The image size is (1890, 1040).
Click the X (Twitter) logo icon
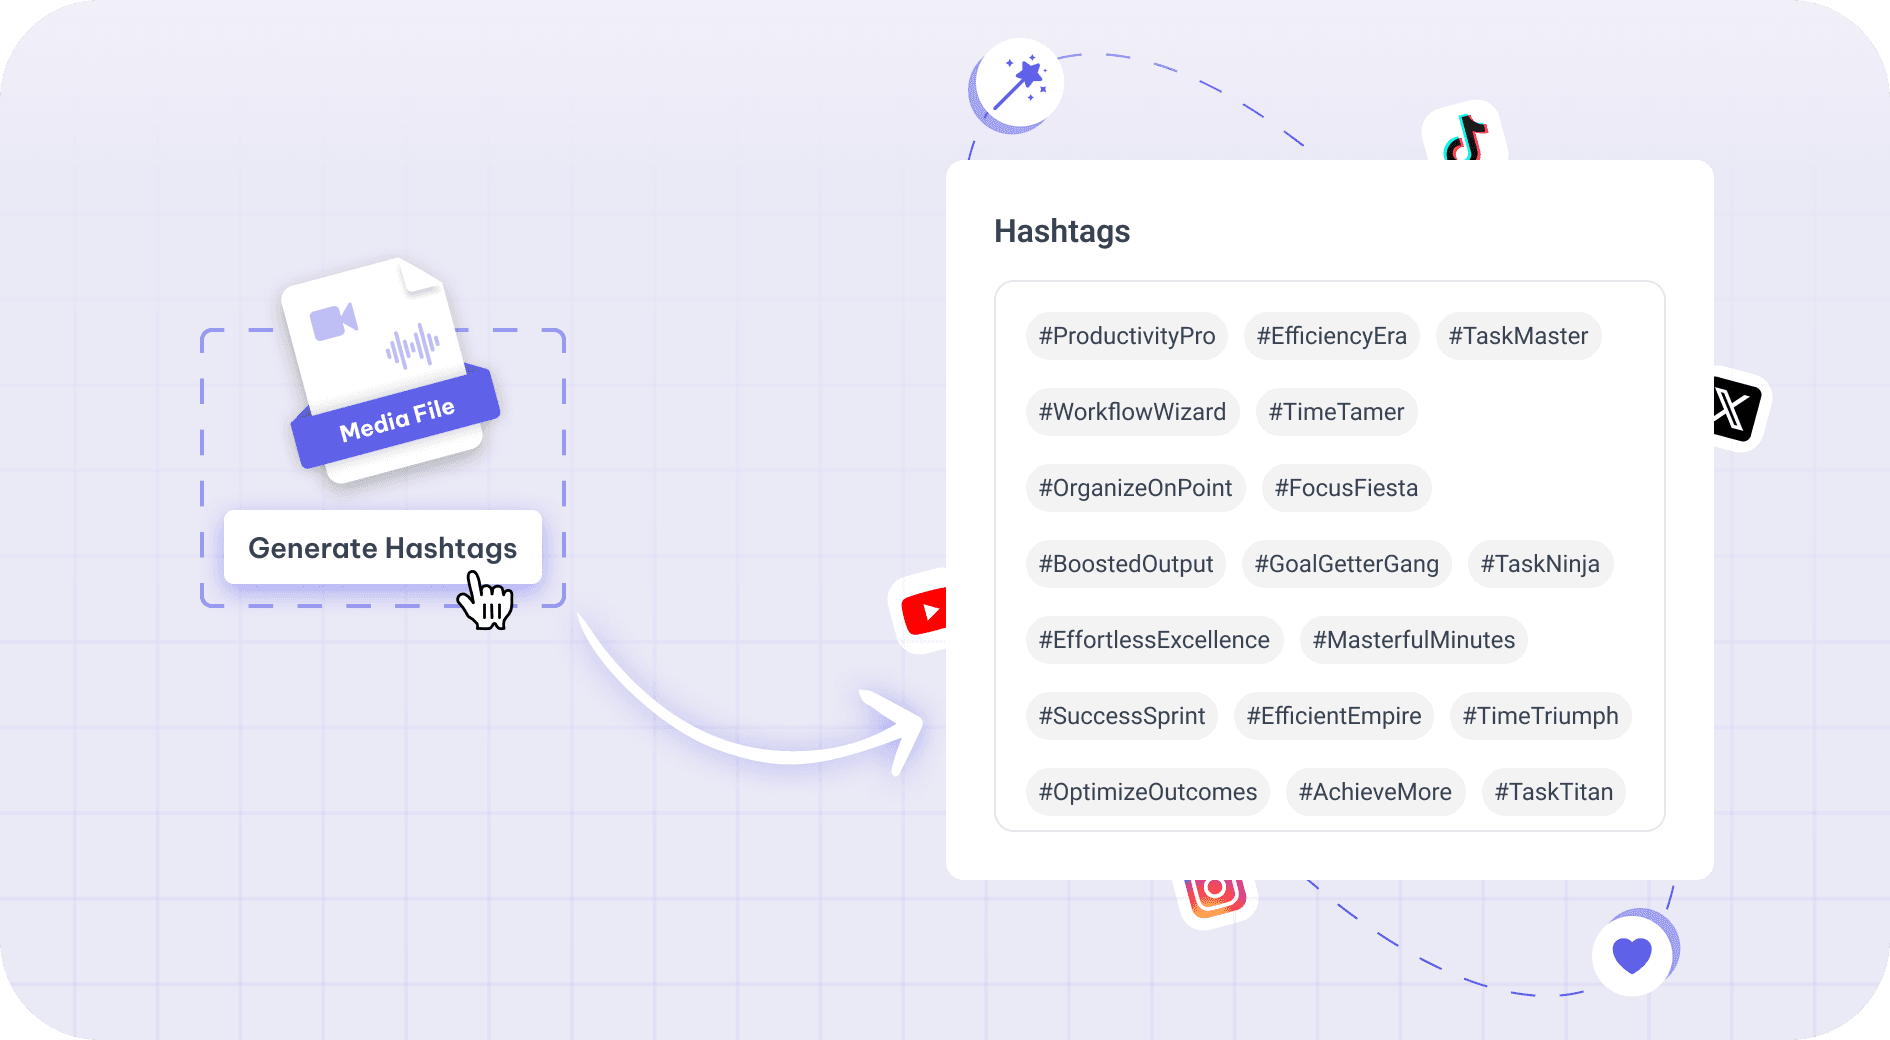(1736, 409)
